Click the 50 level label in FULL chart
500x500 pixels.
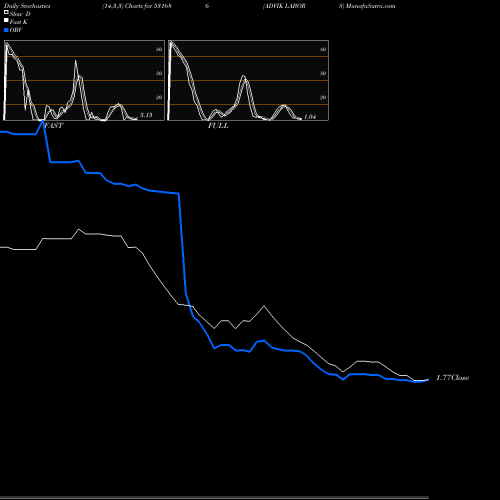click(323, 74)
